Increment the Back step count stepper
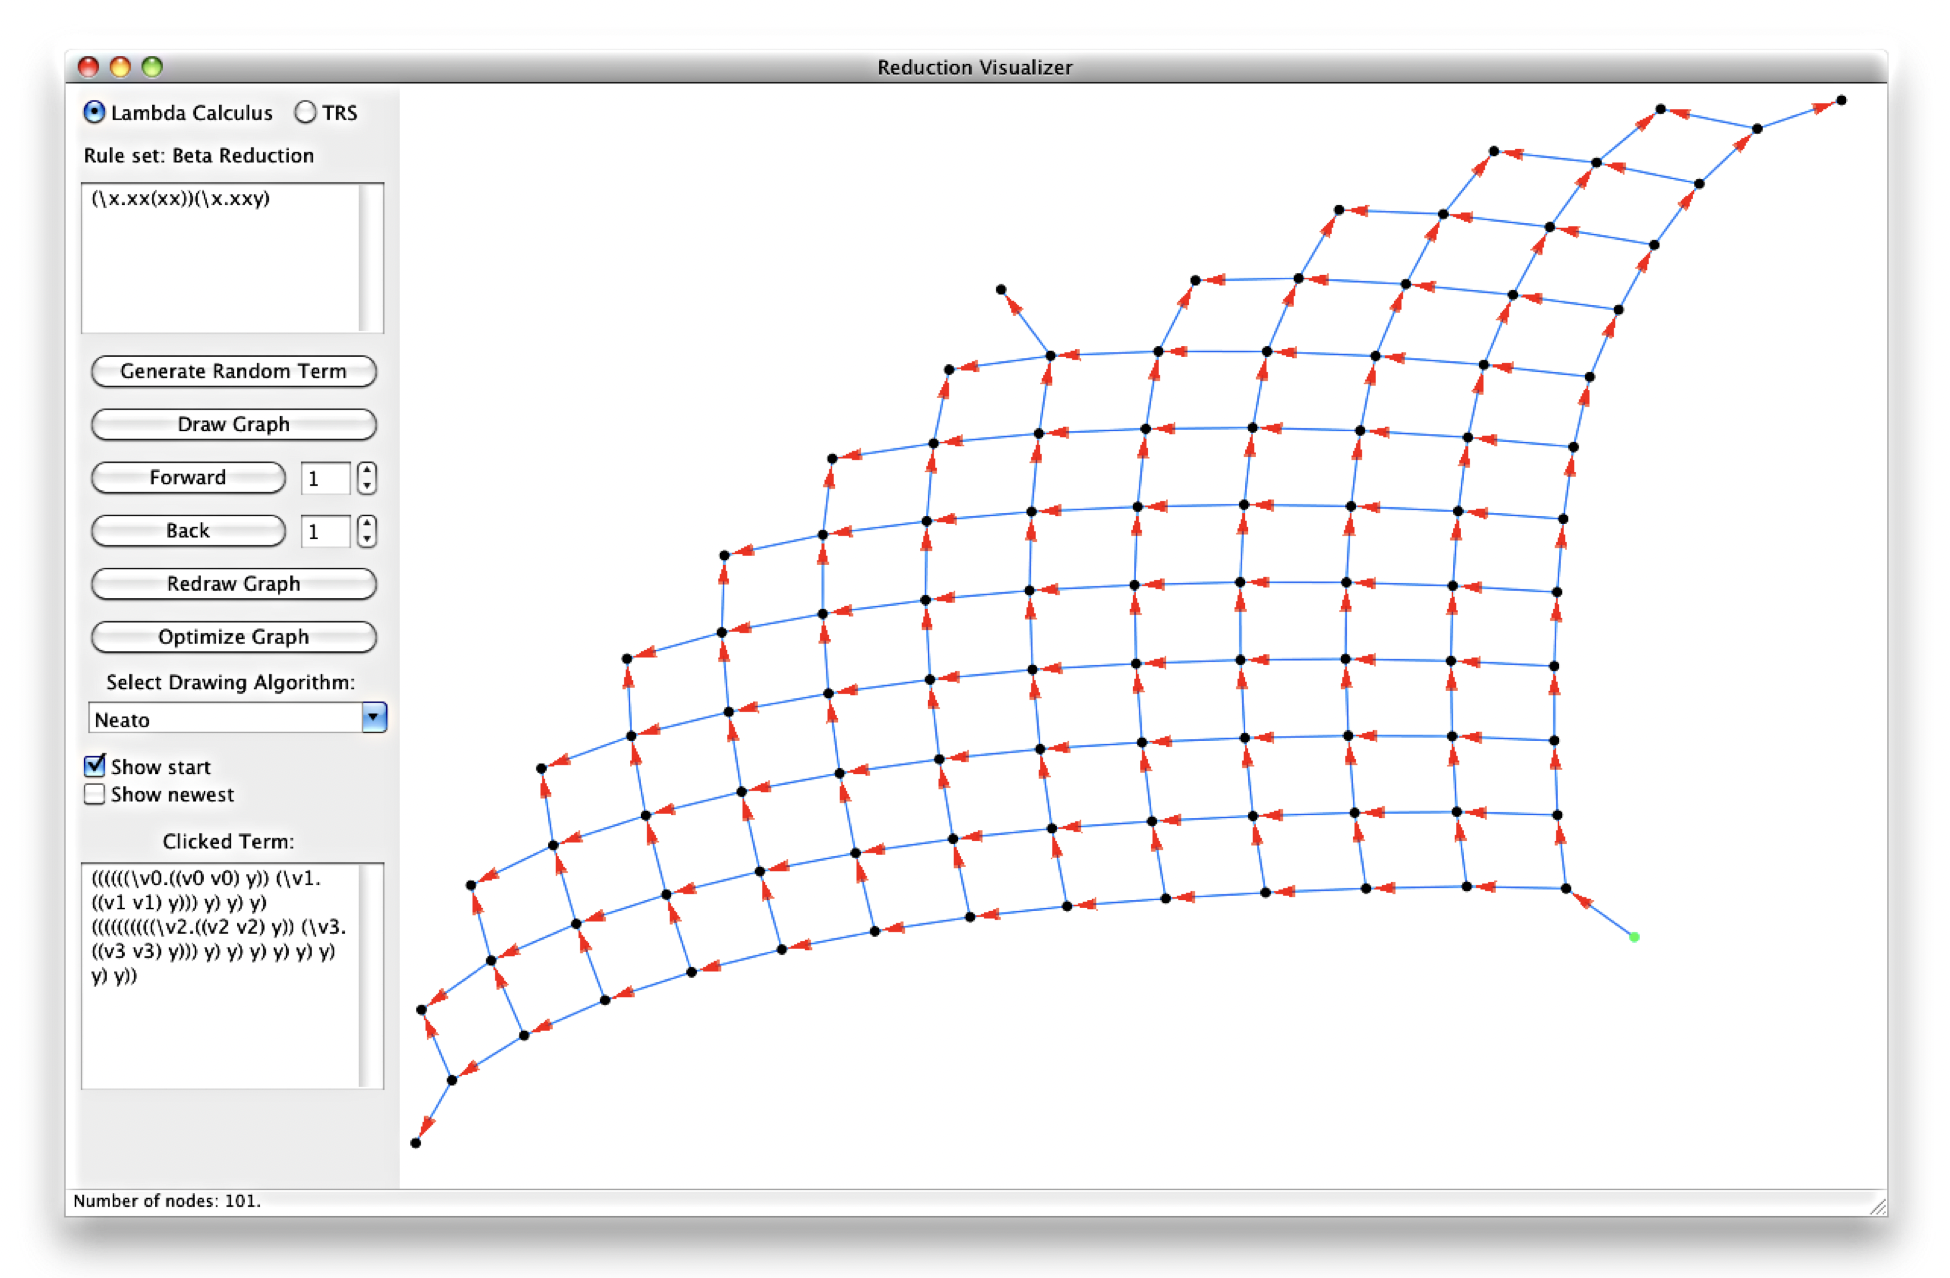1950x1278 pixels. click(367, 523)
